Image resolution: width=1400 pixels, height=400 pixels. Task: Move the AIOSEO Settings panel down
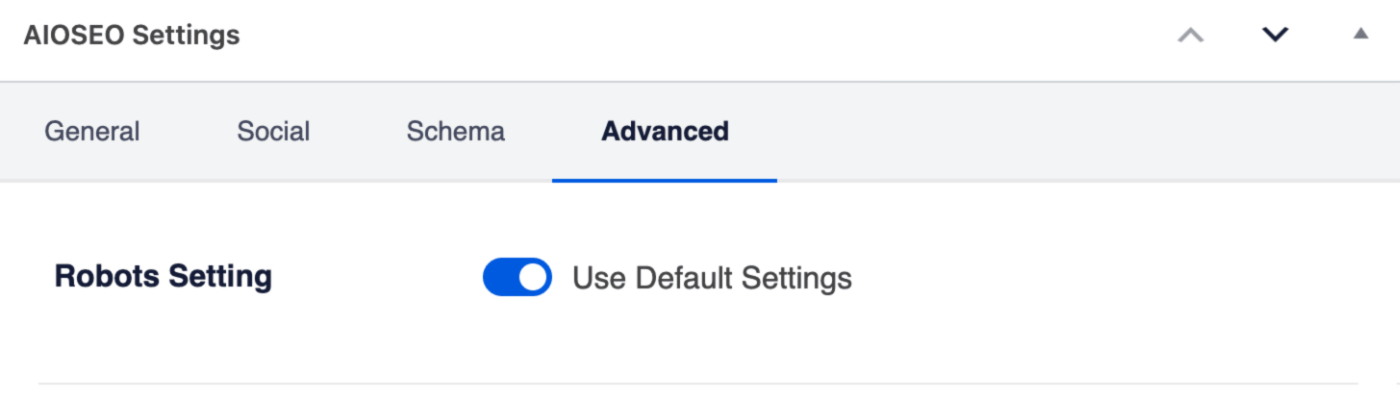(1275, 35)
